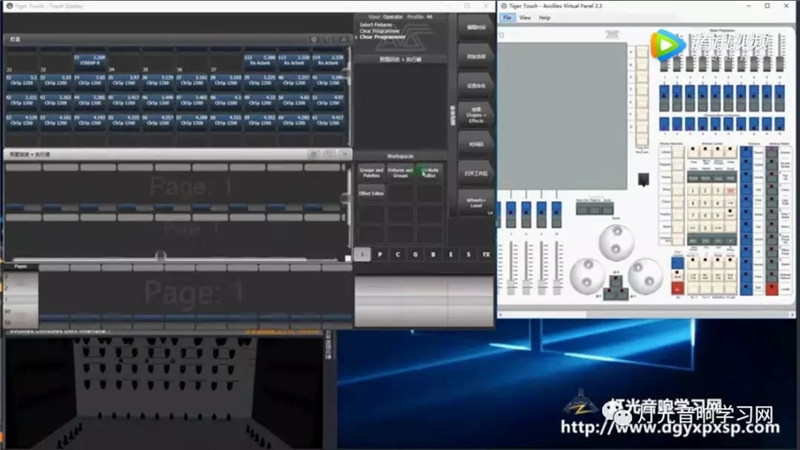Viewport: 800px width, 450px height.
Task: Close the fixtures window with X icon
Action: click(344, 39)
